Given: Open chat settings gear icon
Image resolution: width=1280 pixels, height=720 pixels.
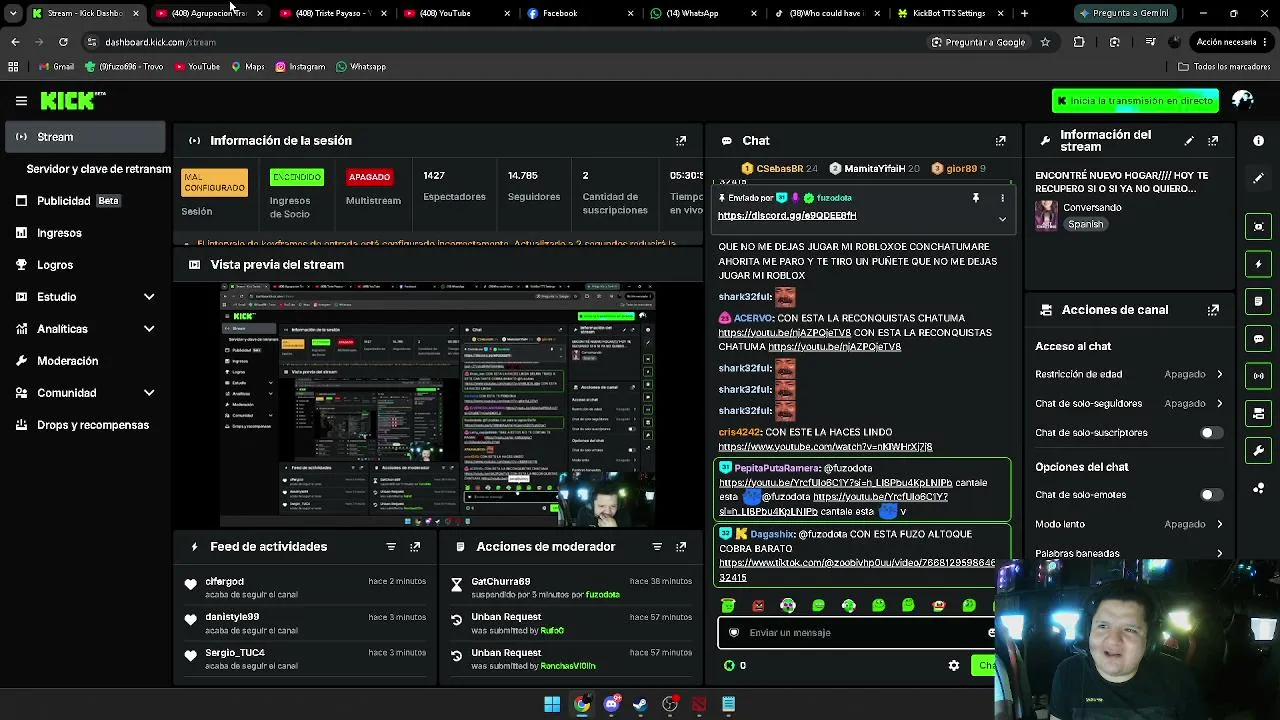Looking at the screenshot, I should click(x=954, y=665).
